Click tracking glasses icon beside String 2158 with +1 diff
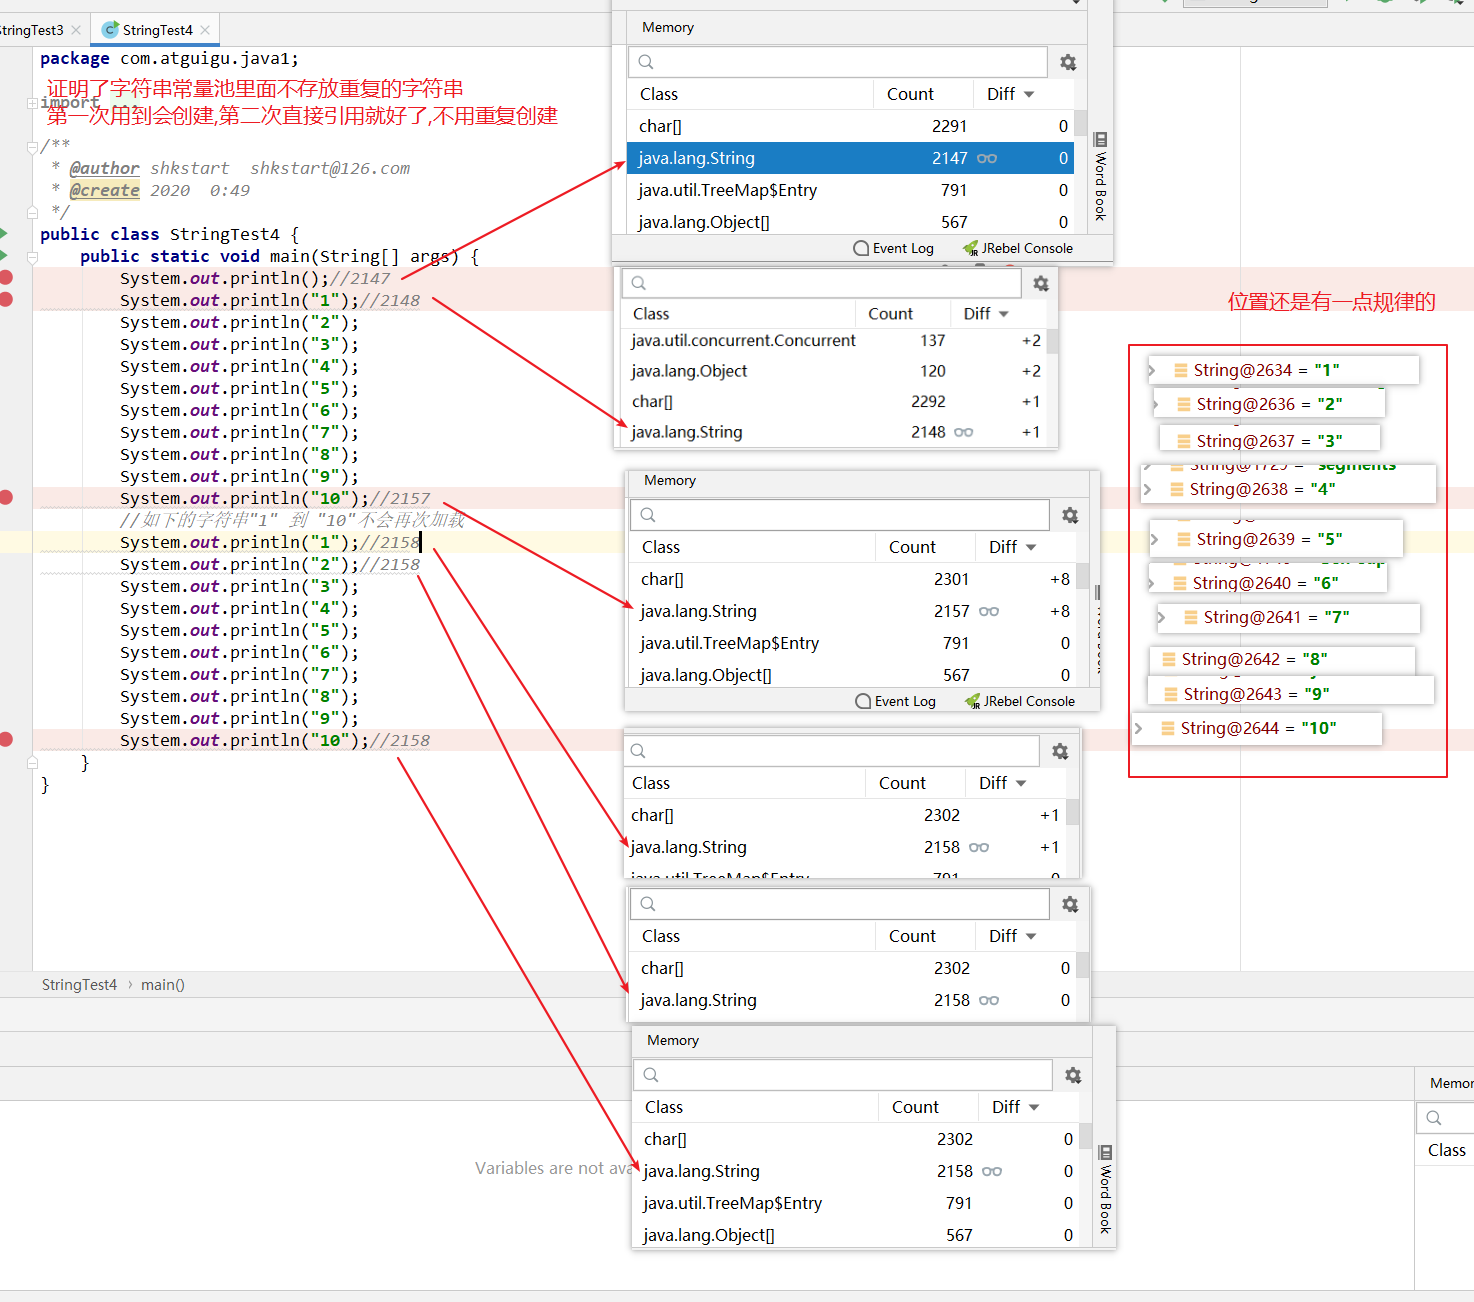The height and width of the screenshot is (1302, 1474). [979, 848]
